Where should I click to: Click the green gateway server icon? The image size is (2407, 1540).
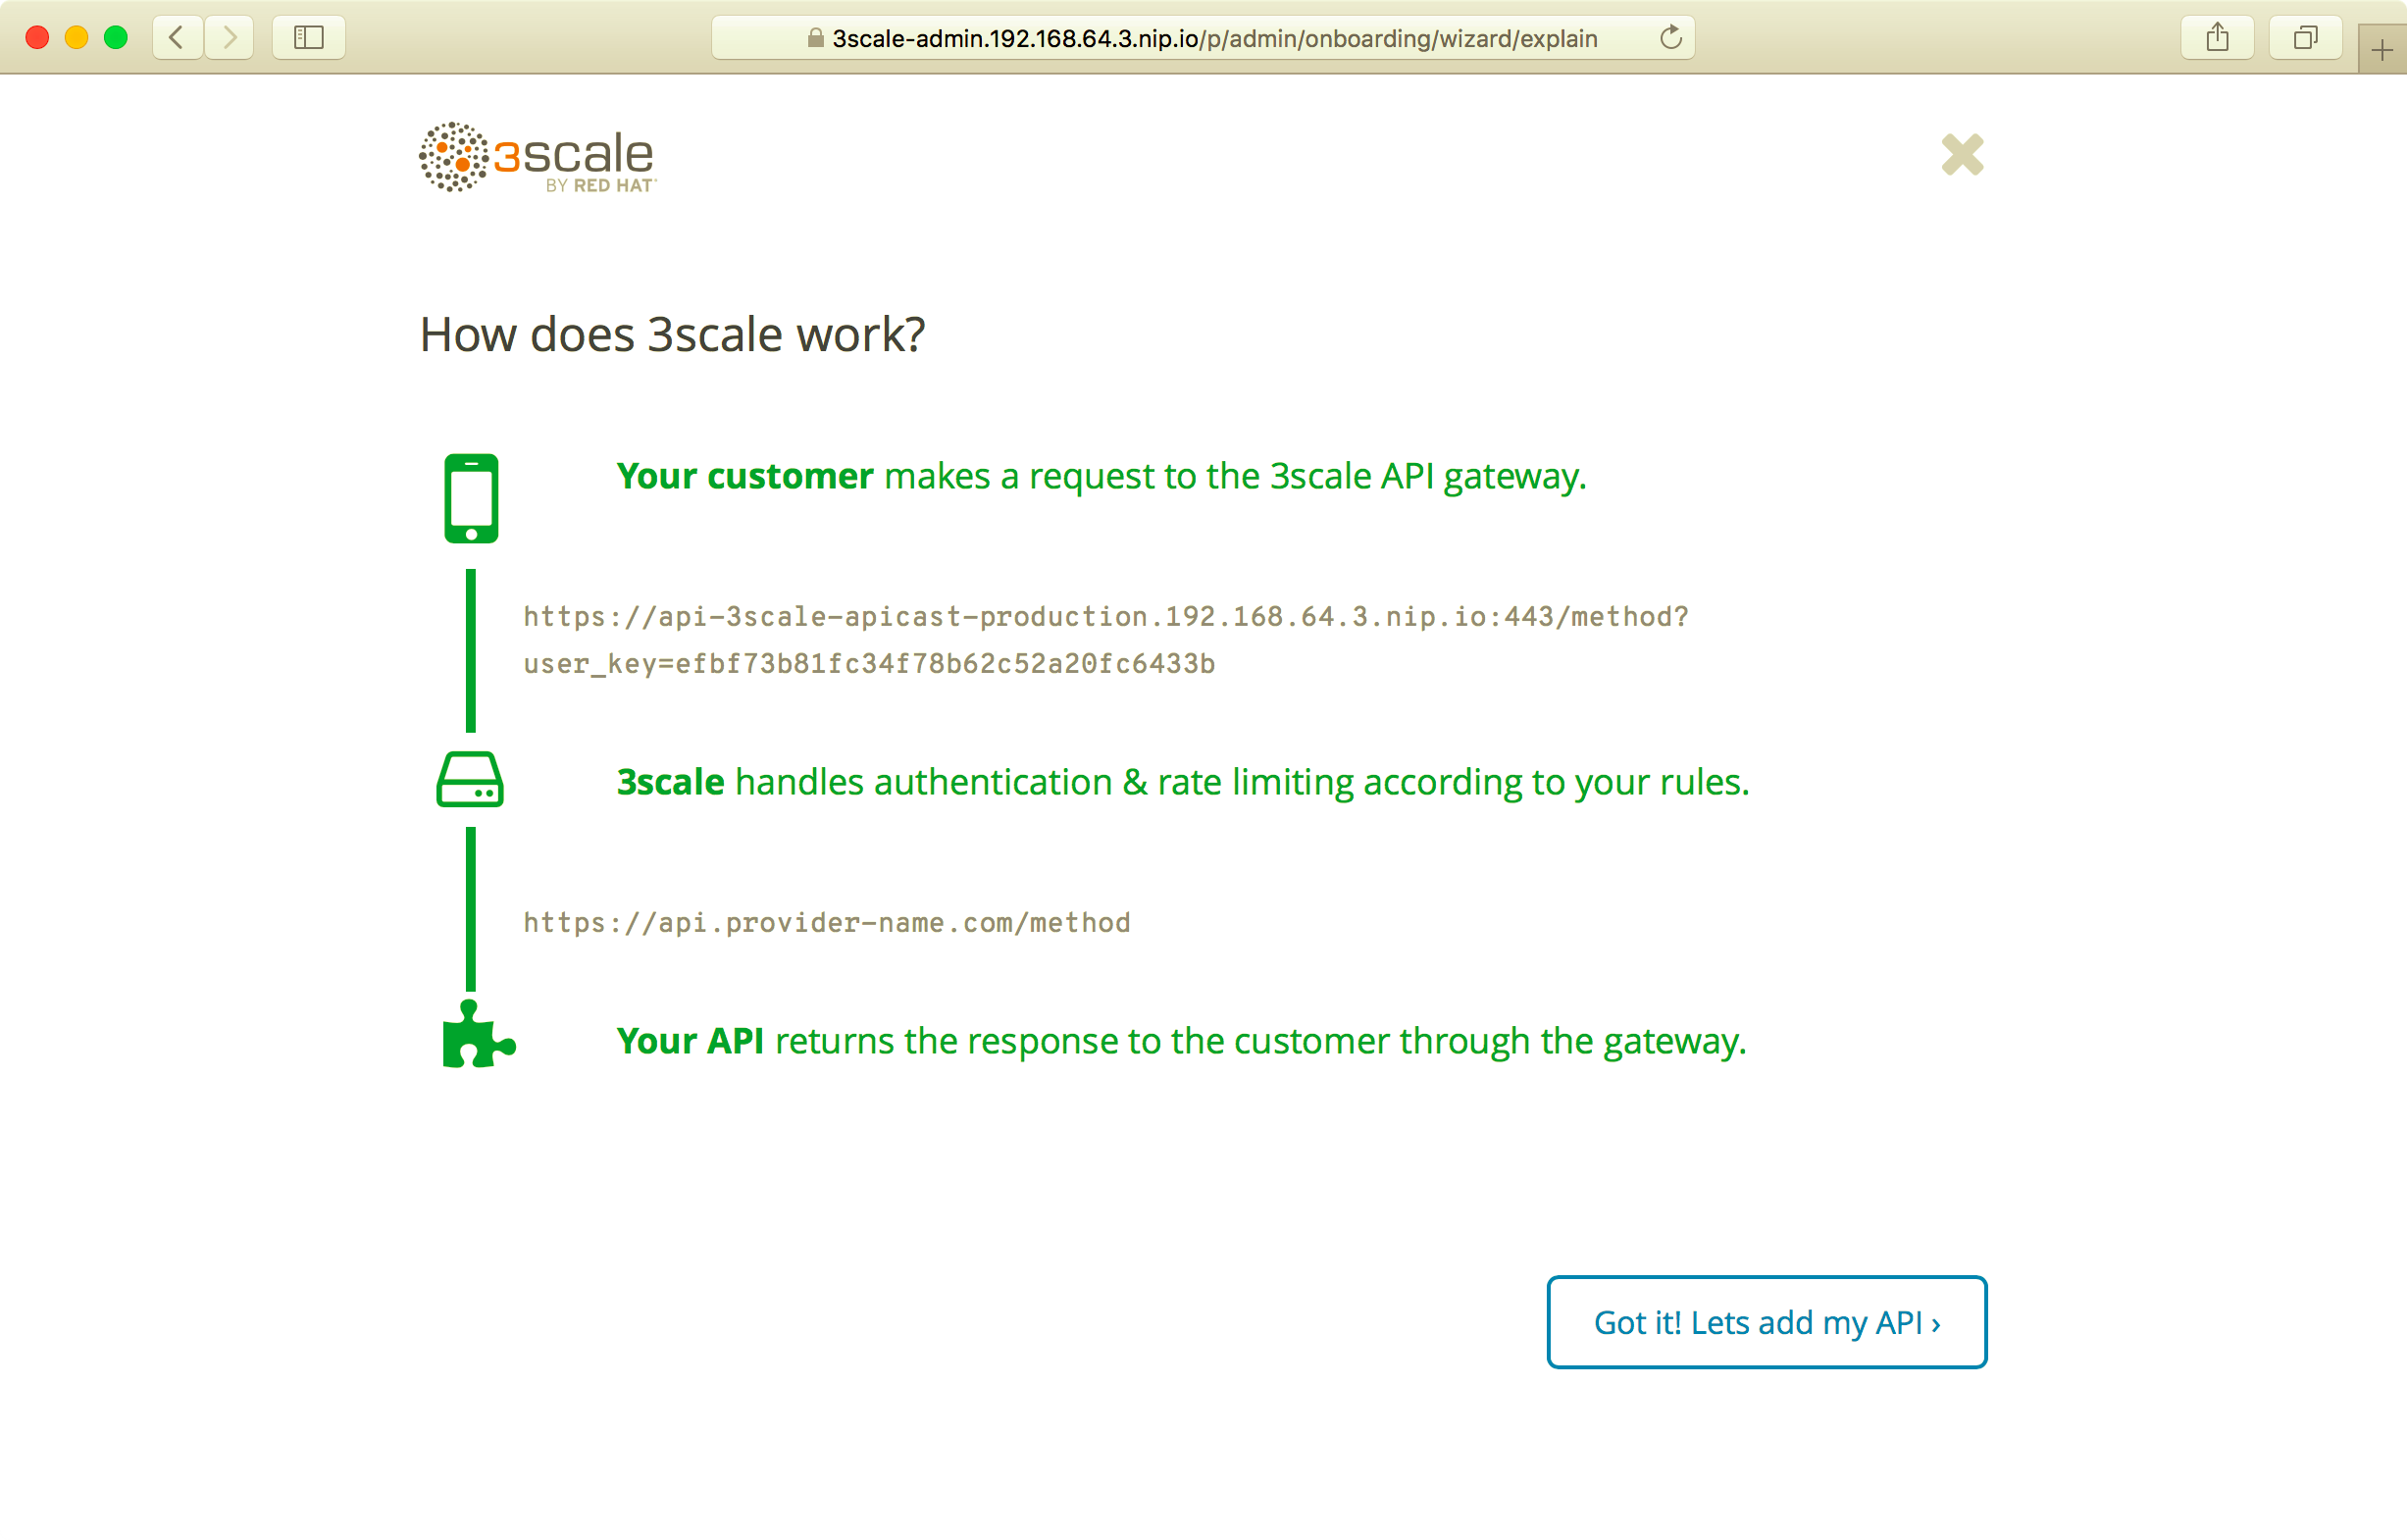(470, 779)
